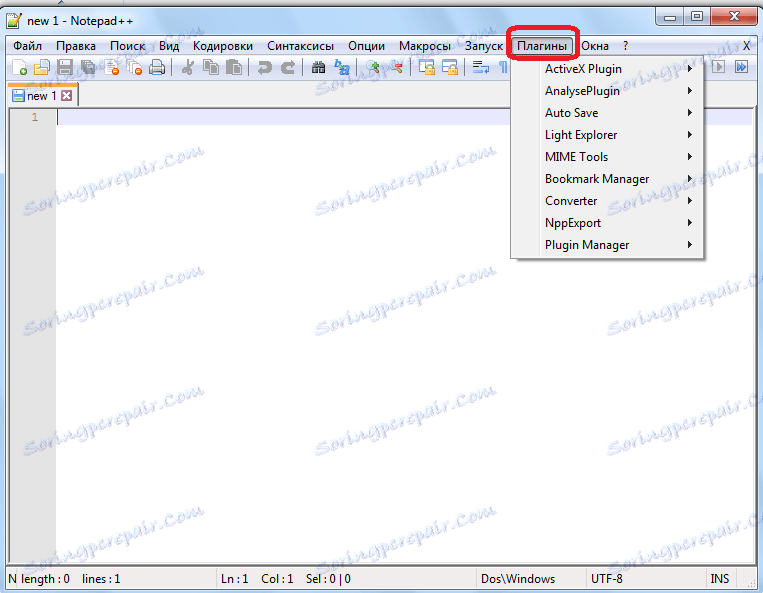Toggle the INS insert mode indicator
Viewport: 763px width, 593px height.
click(719, 578)
